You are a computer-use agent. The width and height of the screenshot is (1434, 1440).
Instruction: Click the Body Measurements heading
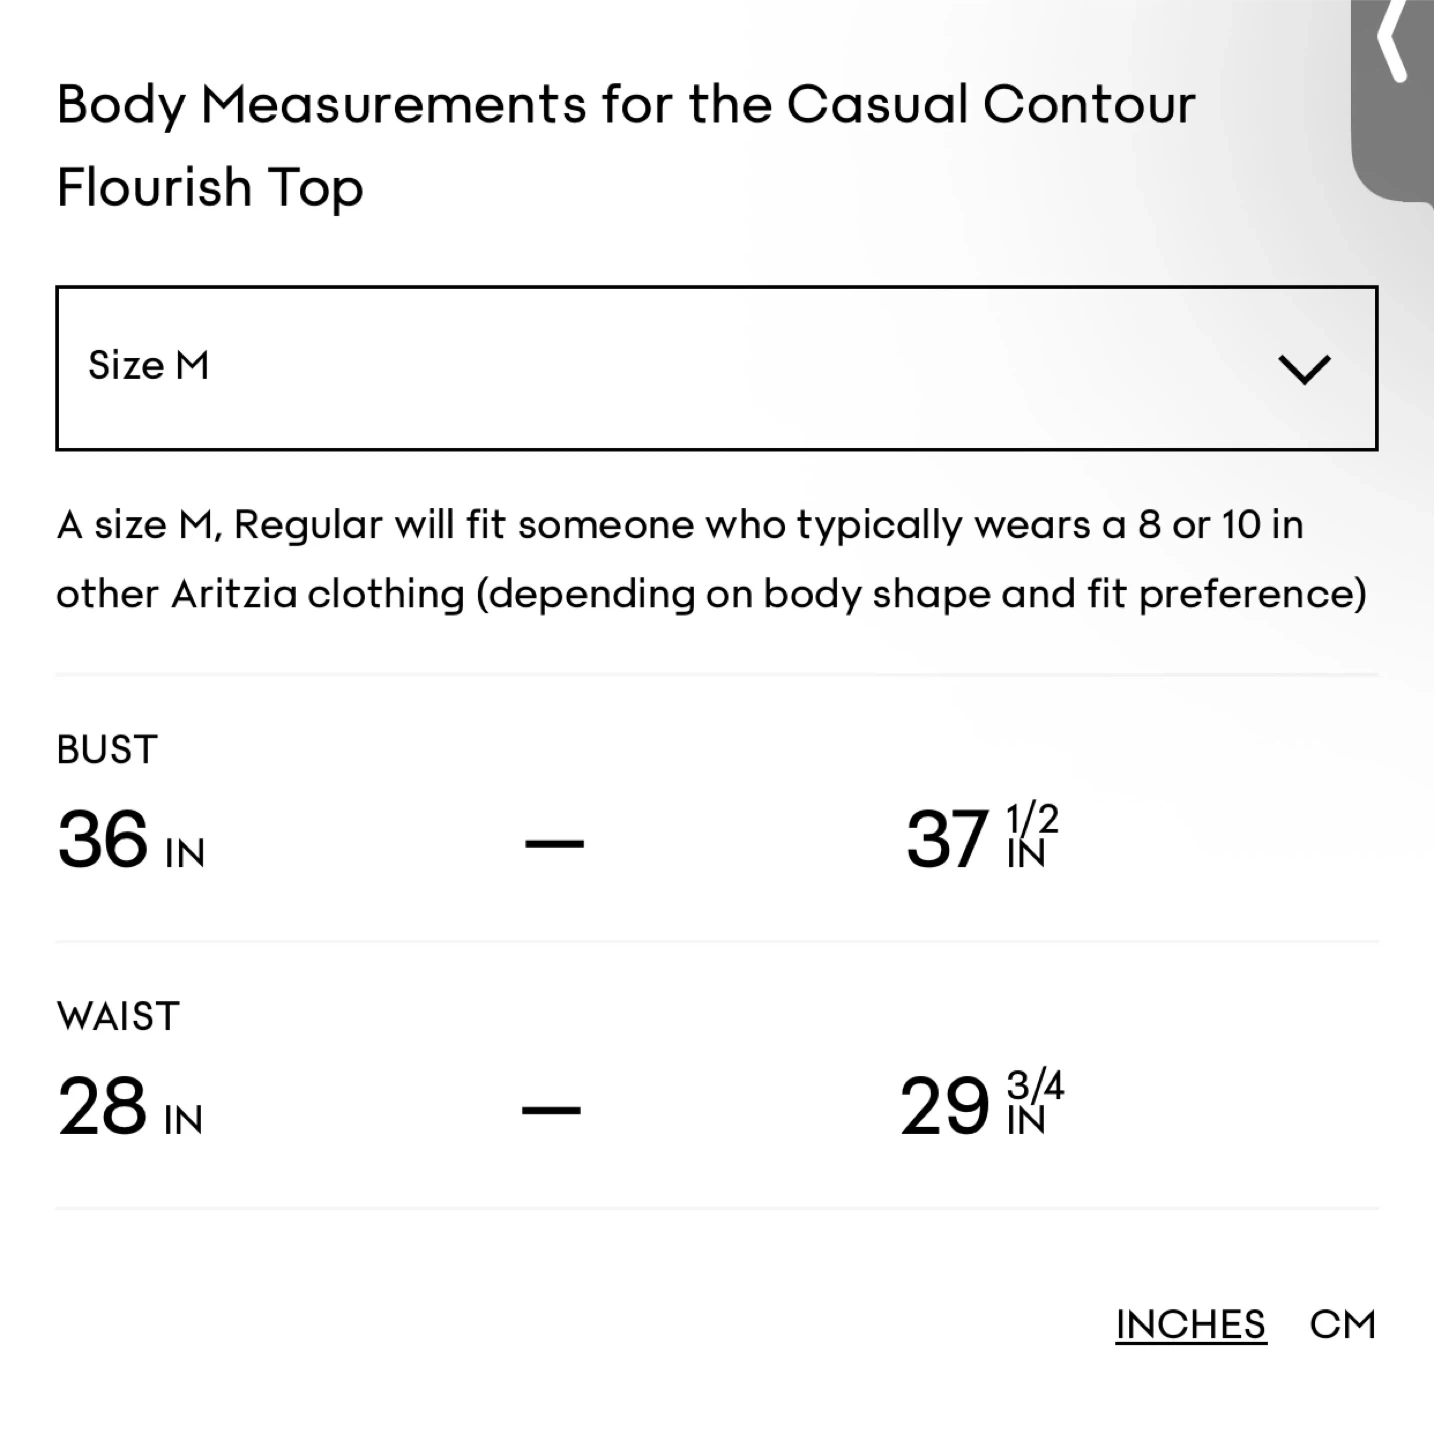click(626, 104)
